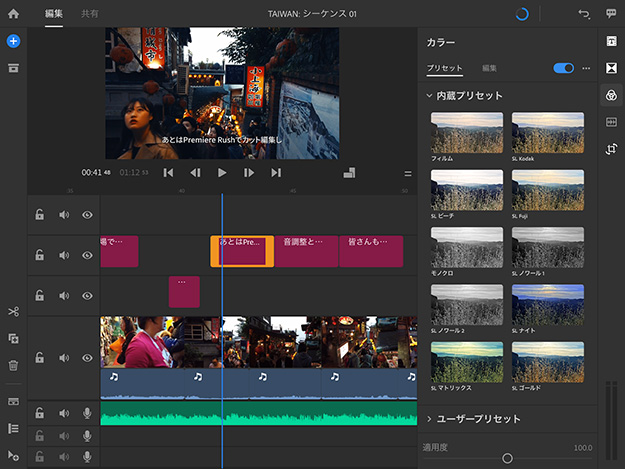Toggle the color preset enable switch
Image resolution: width=625 pixels, height=469 pixels.
(x=563, y=68)
